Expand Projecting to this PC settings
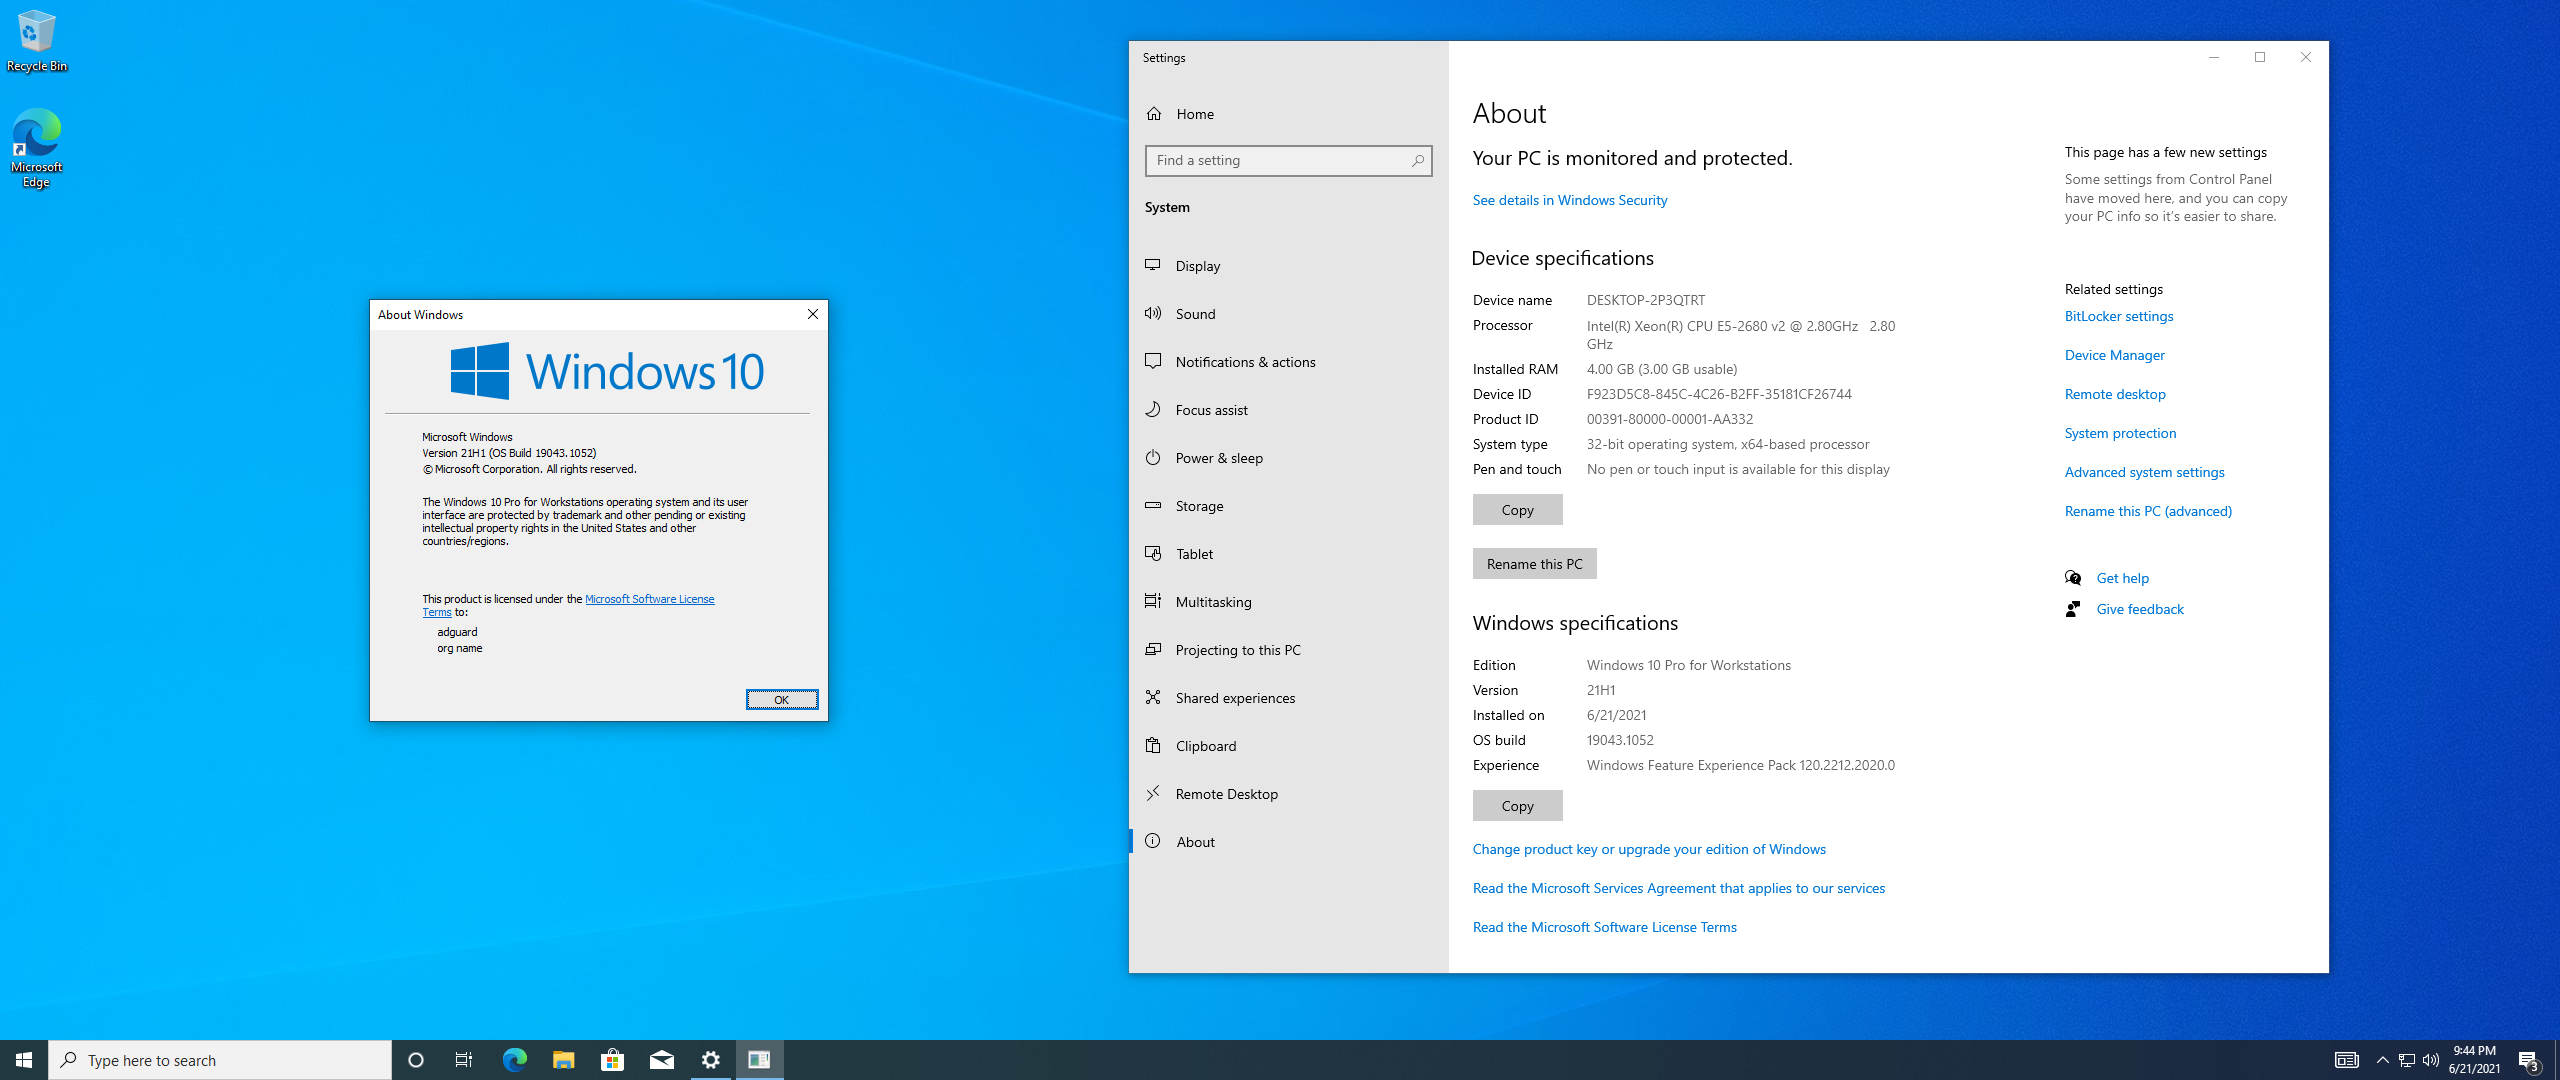Screen dimensions: 2560x1080 tap(1238, 648)
